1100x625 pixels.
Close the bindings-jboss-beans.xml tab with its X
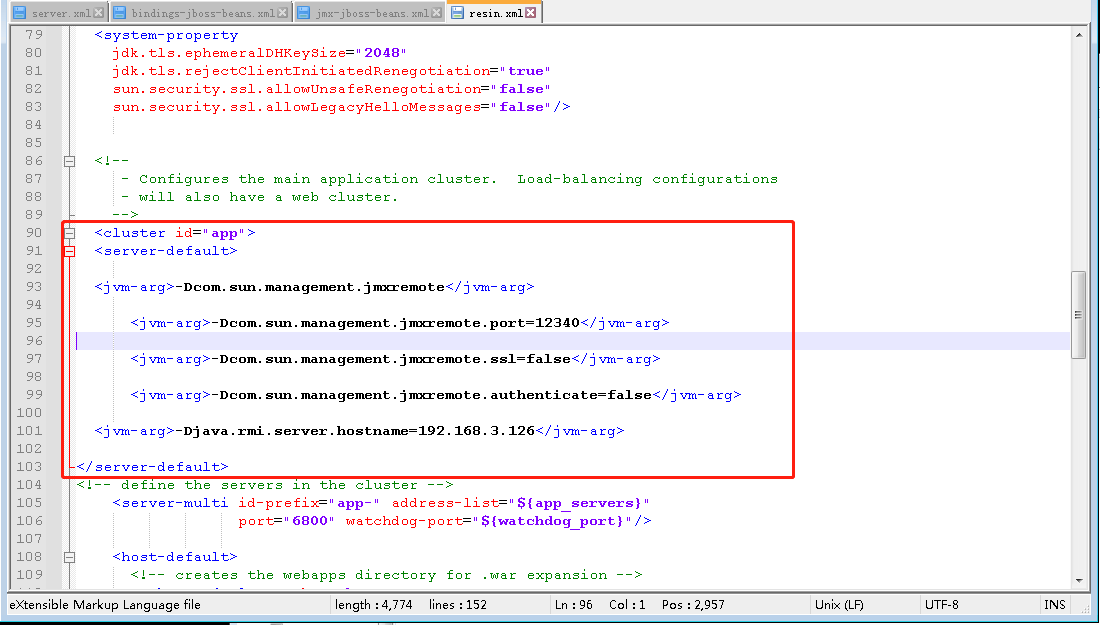(x=282, y=13)
